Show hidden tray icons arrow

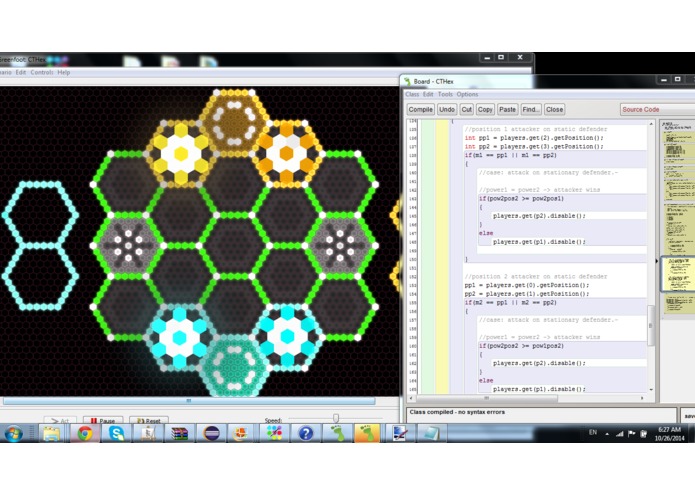tap(607, 434)
